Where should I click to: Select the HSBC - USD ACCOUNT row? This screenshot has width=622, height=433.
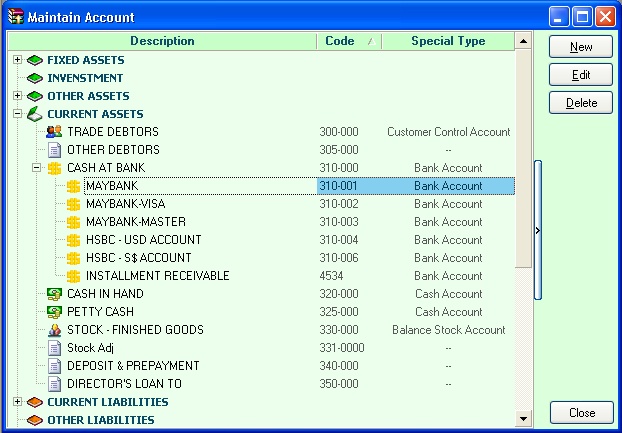click(x=143, y=240)
